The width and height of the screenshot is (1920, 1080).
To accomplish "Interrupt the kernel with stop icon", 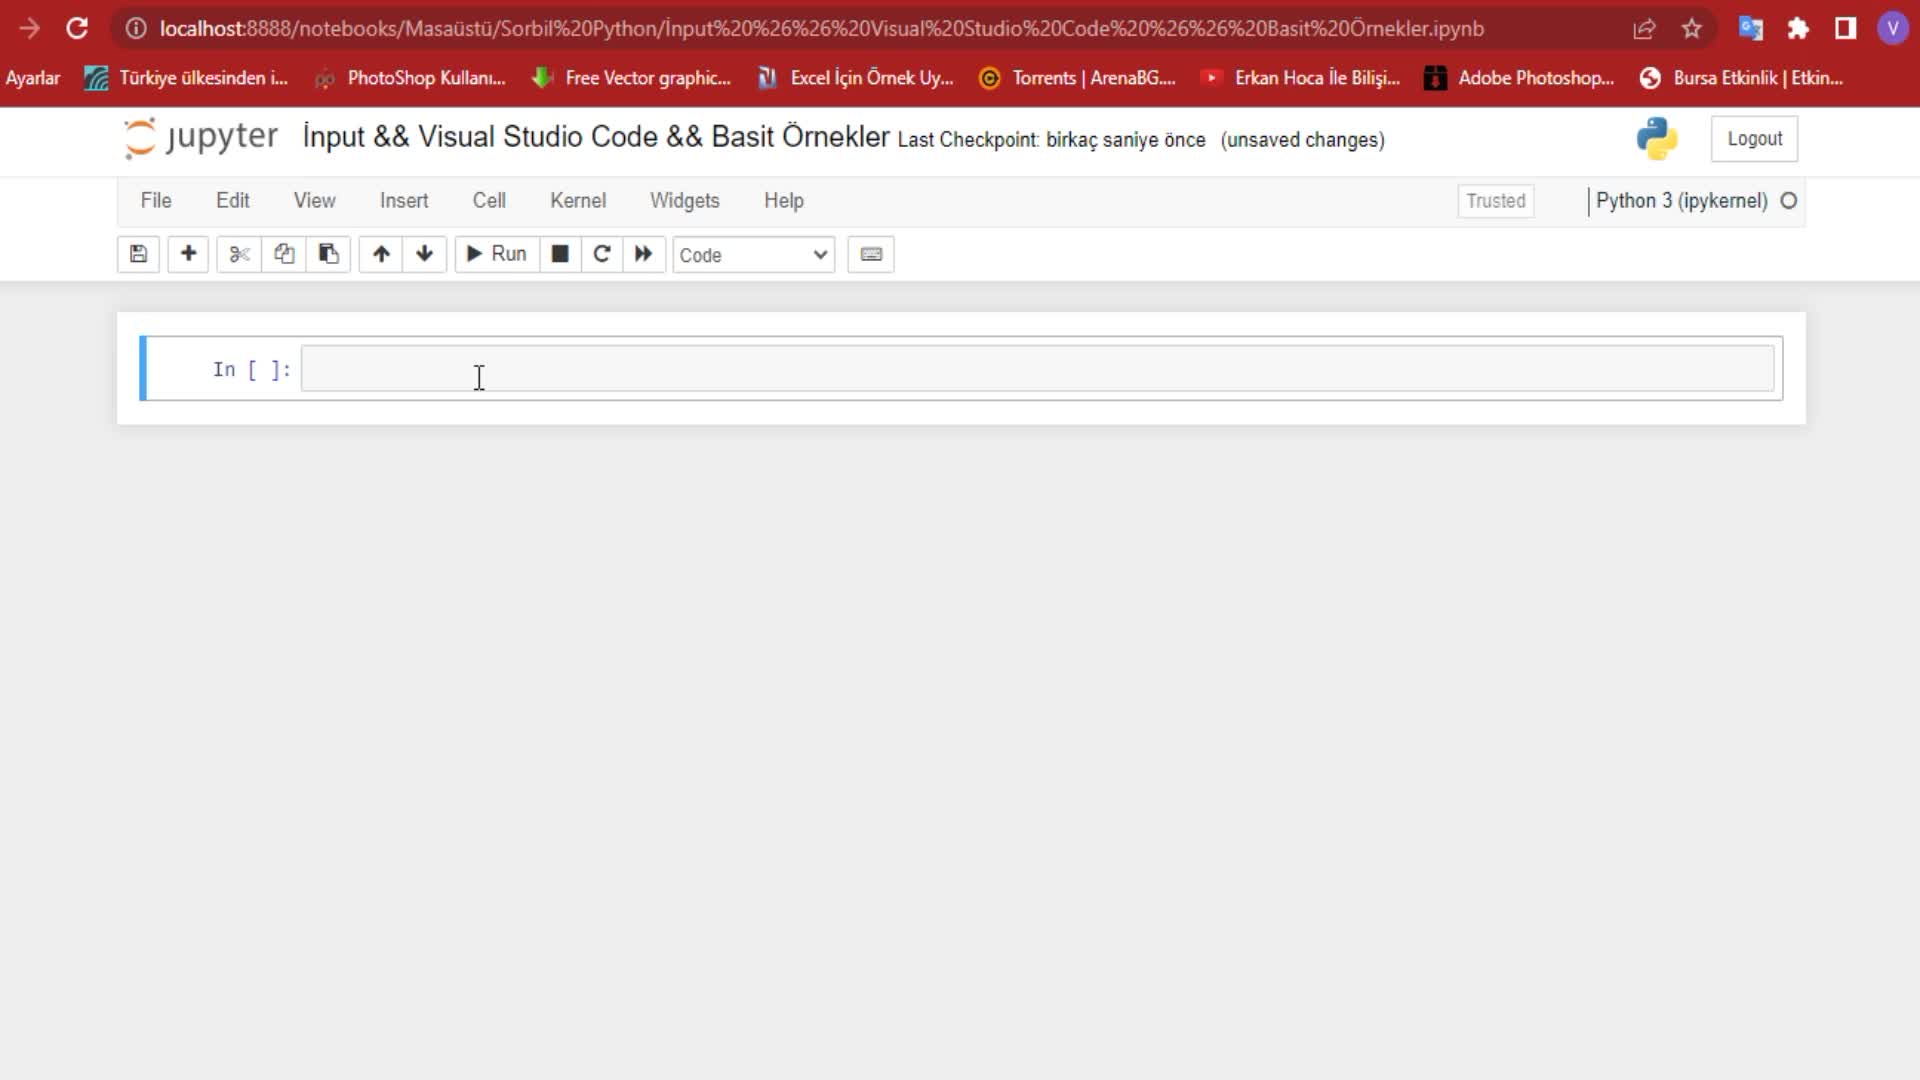I will click(x=560, y=254).
